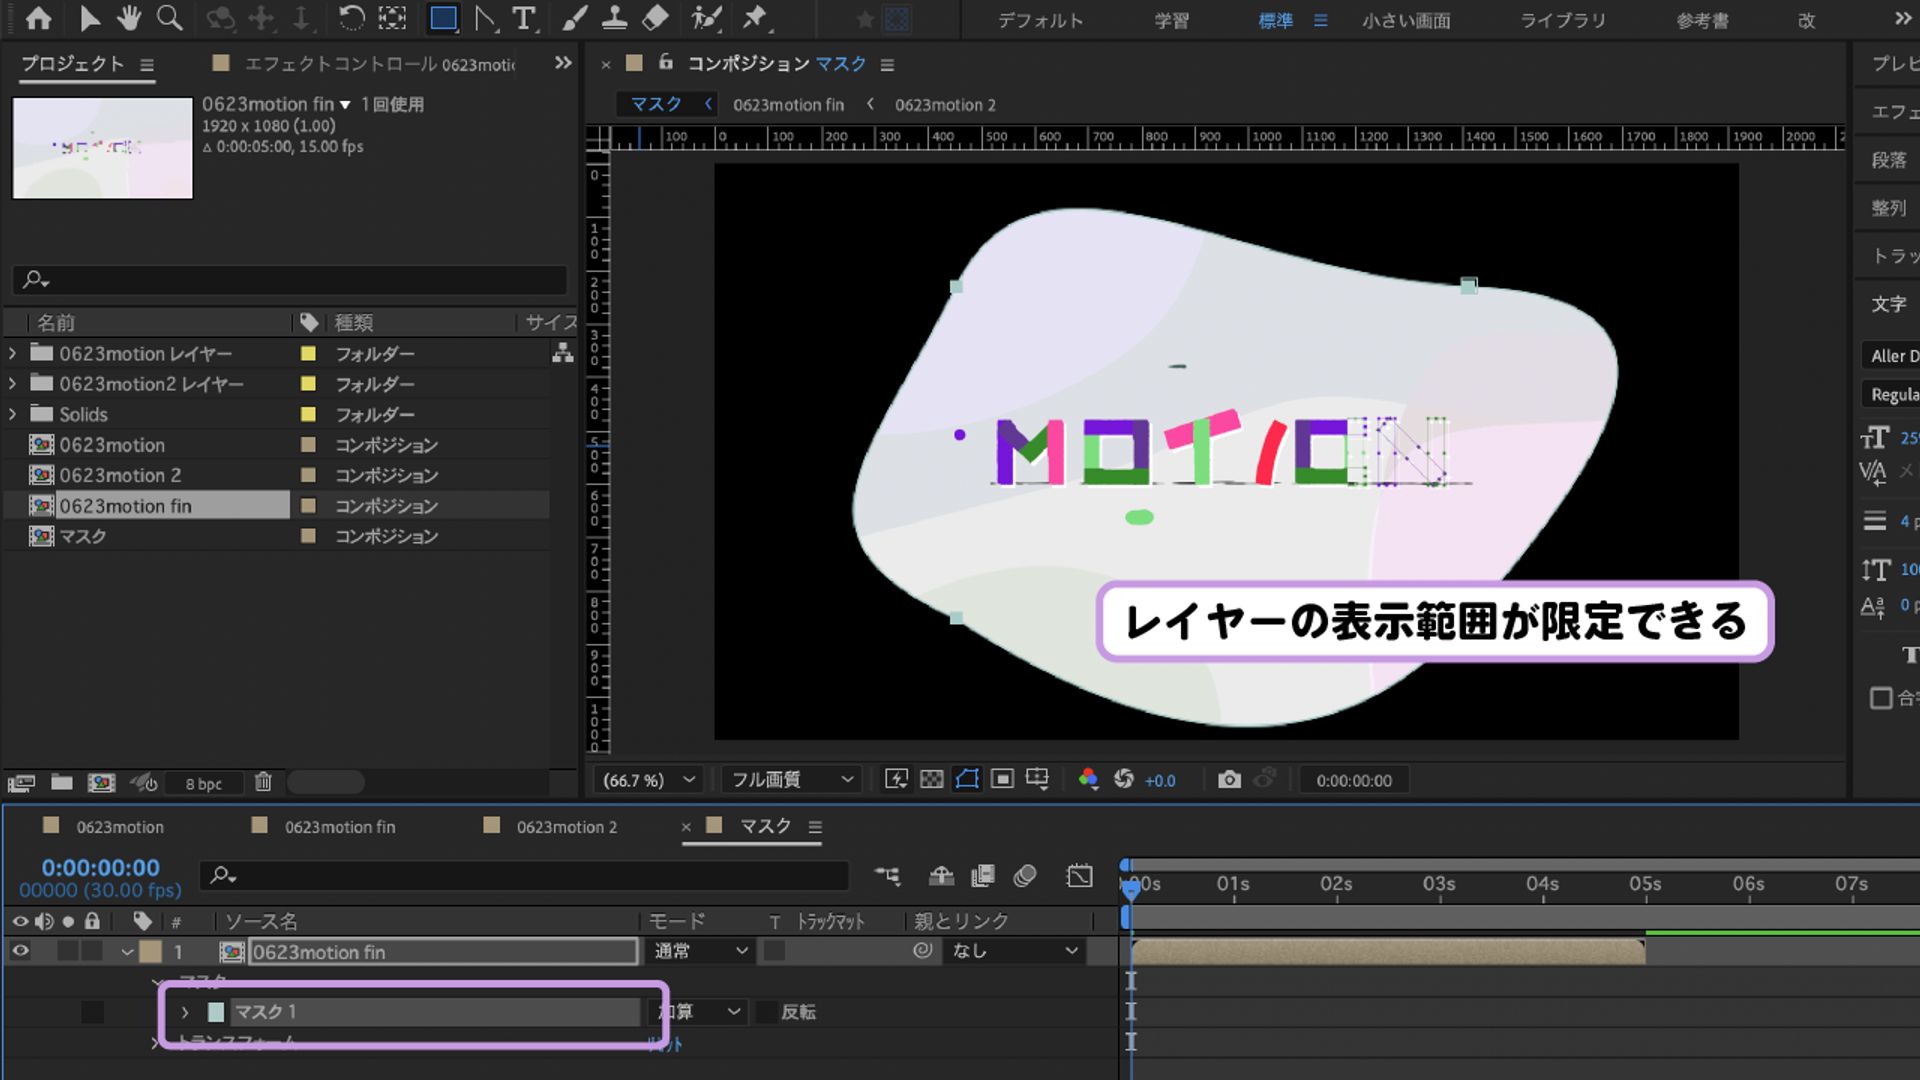Lock the 0623motion fin layer
This screenshot has height=1080, width=1920.
point(93,952)
